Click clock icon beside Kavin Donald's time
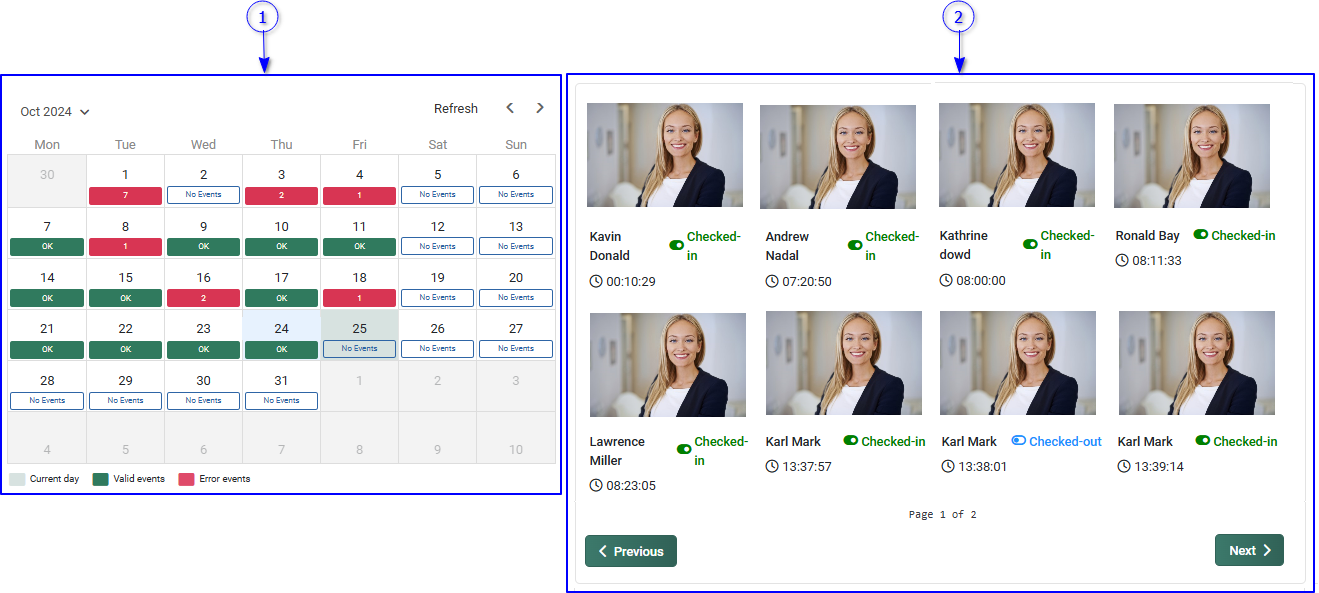 pyautogui.click(x=597, y=282)
